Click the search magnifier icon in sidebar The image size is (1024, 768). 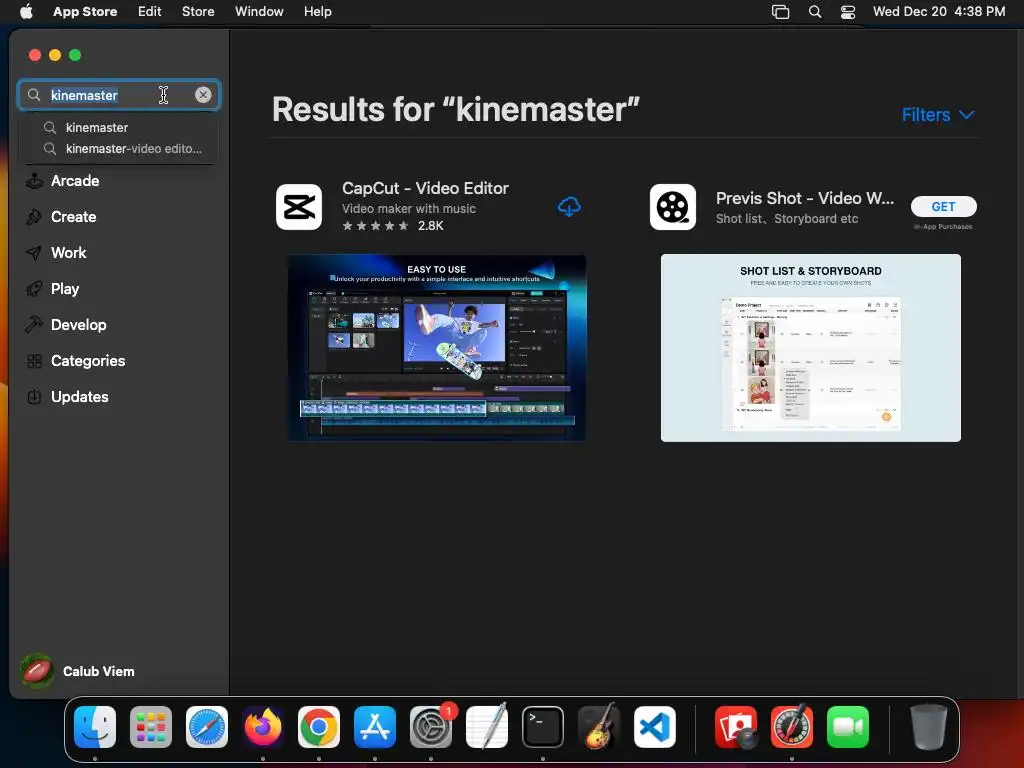(x=34, y=95)
